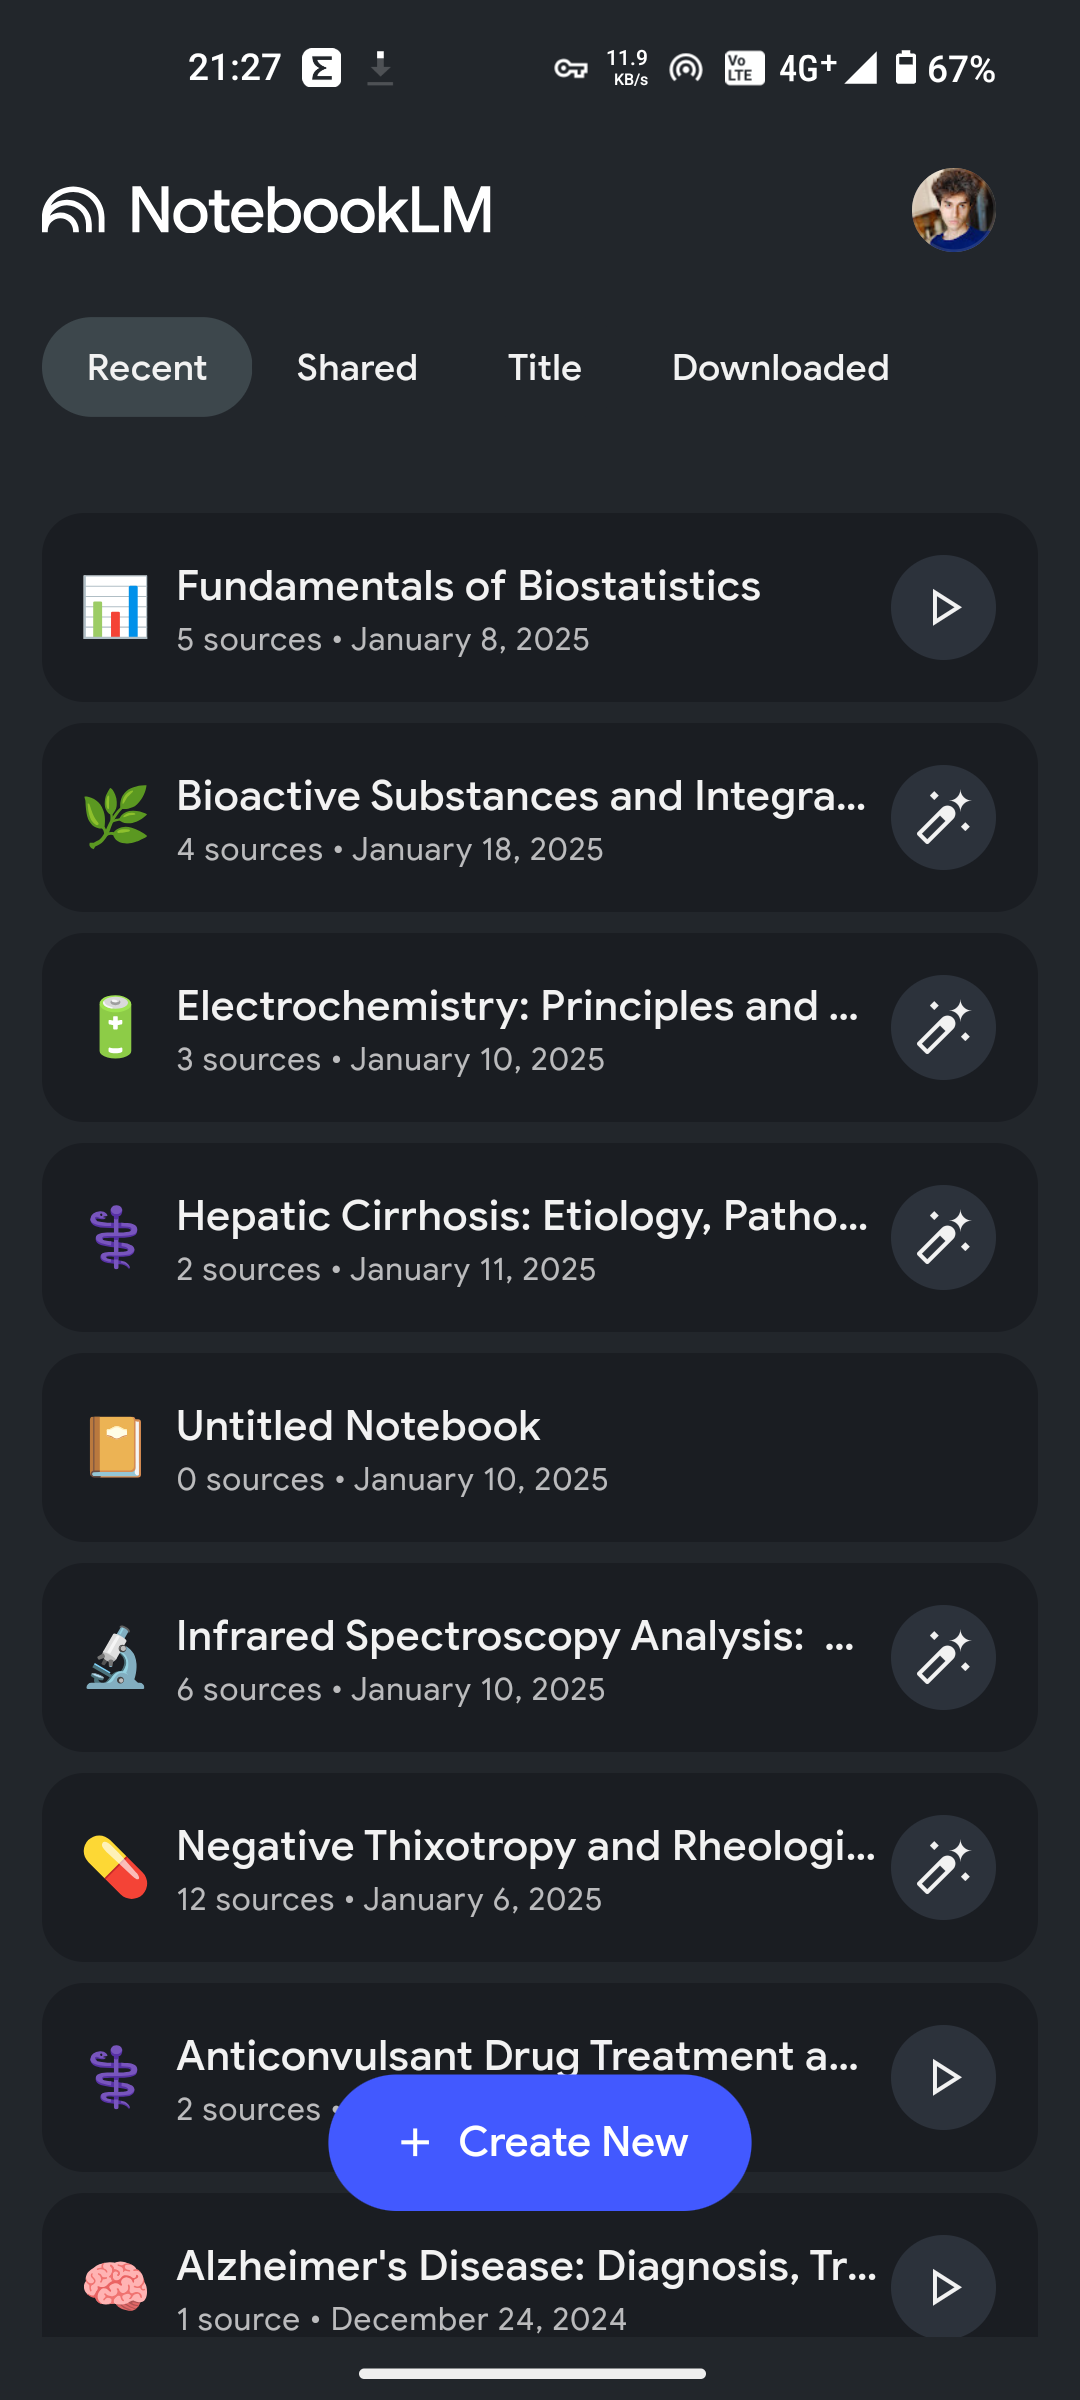Tap the NotebookLM logo icon

pyautogui.click(x=73, y=210)
